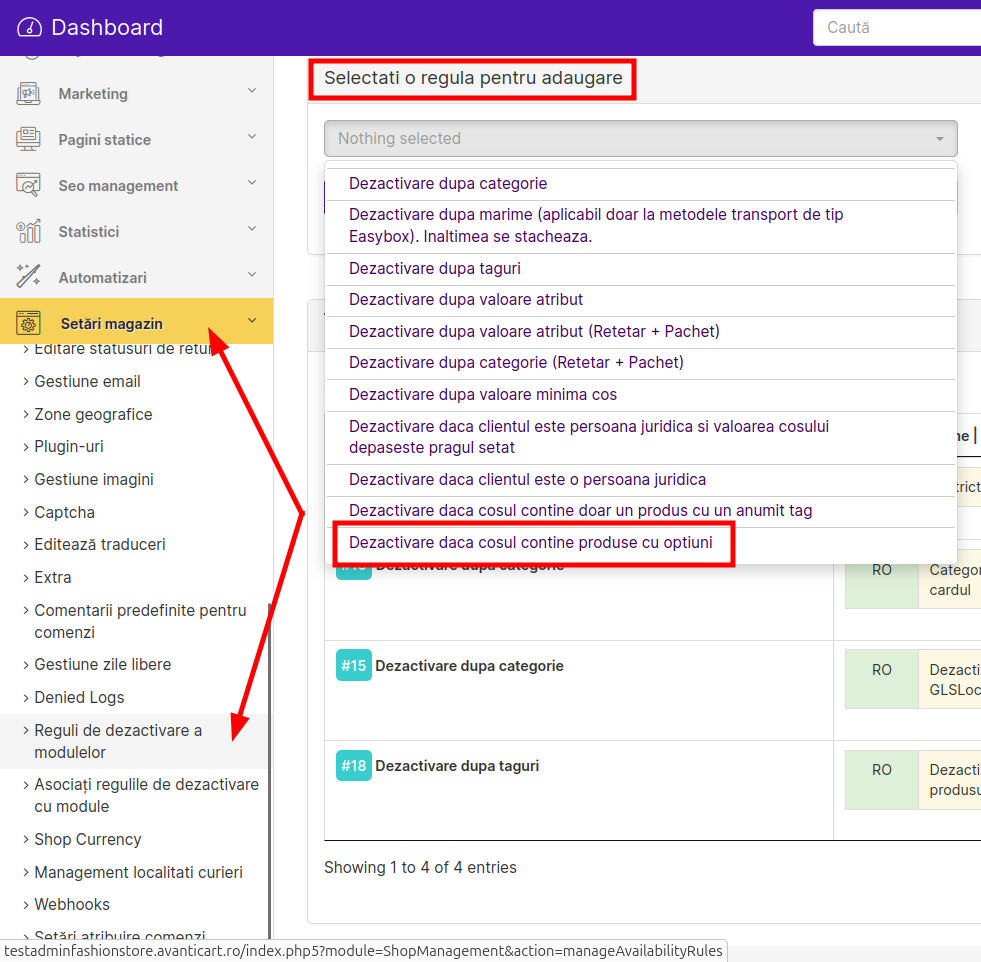Select Dezactivare dupa taguri option

(x=435, y=269)
